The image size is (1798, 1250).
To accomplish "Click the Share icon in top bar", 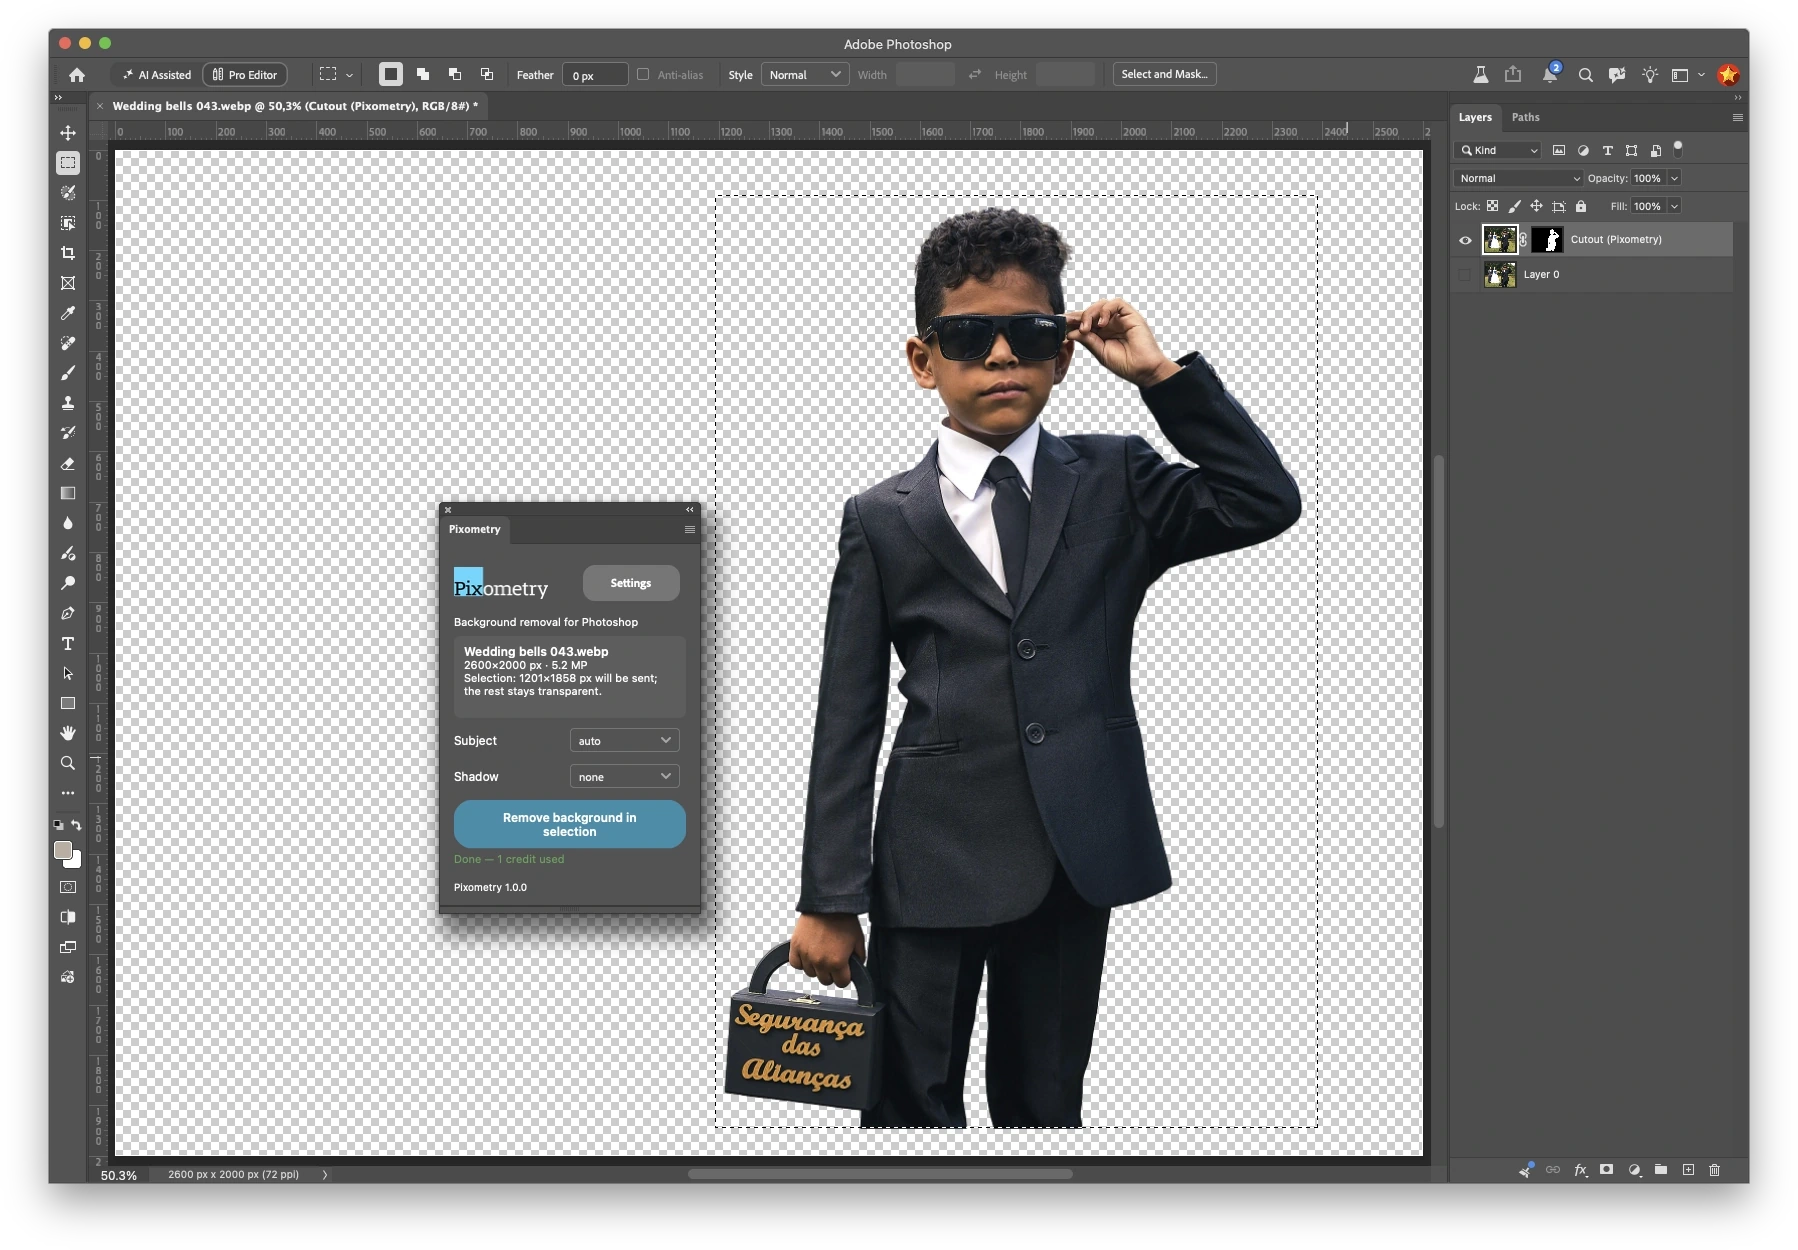I will tap(1513, 74).
